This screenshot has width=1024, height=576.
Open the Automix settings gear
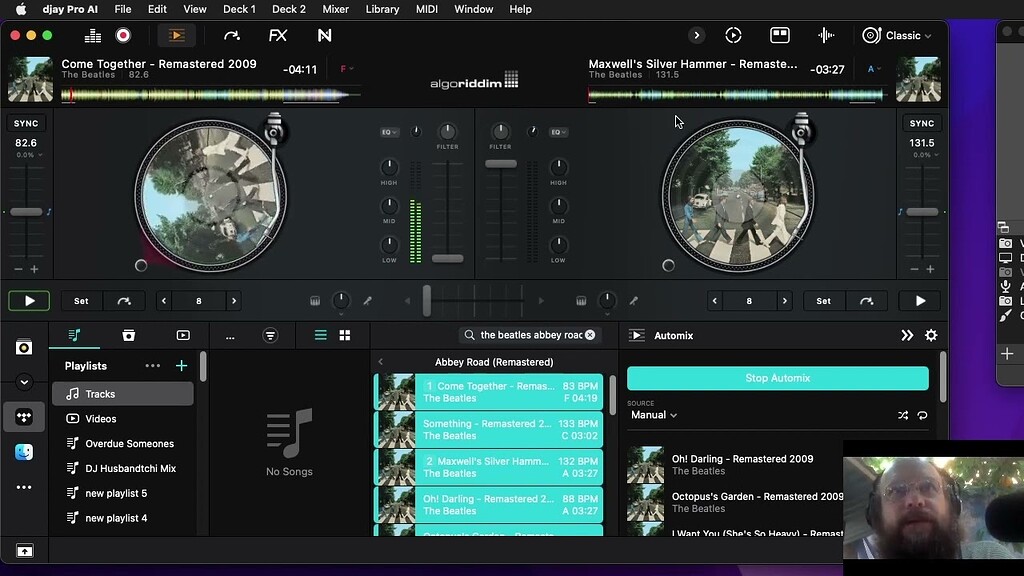(x=931, y=335)
